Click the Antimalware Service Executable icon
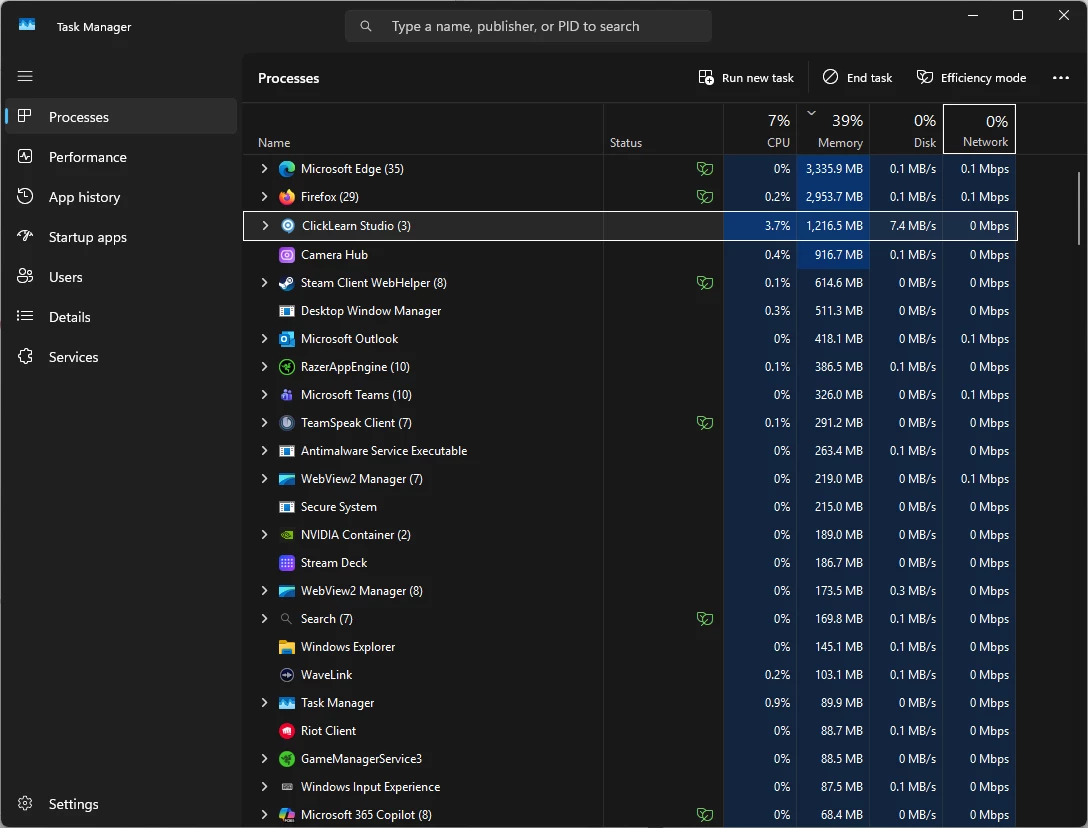The width and height of the screenshot is (1088, 828). tap(287, 451)
